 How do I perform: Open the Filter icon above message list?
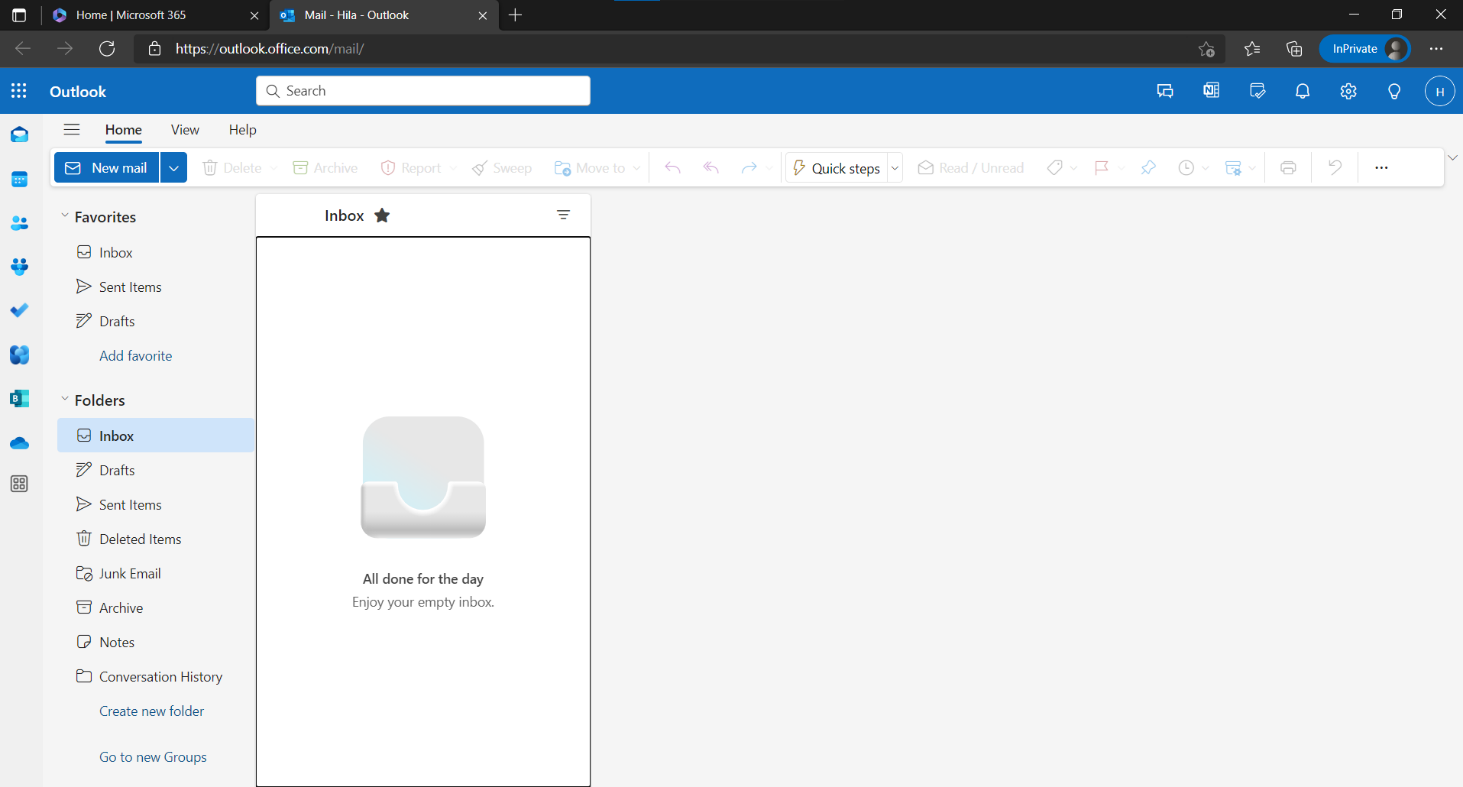coord(564,215)
